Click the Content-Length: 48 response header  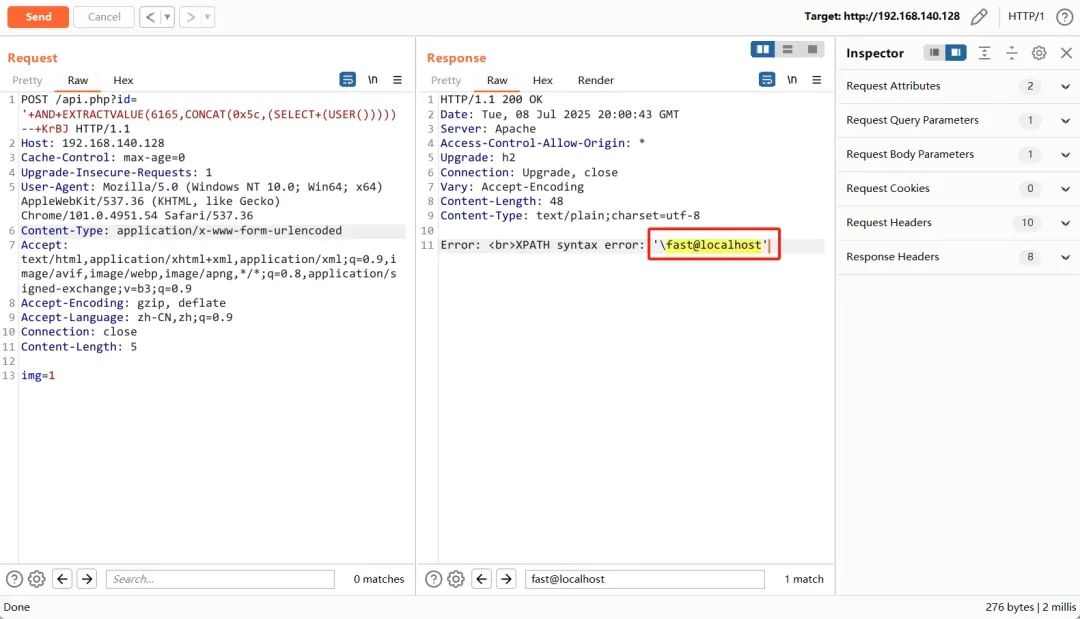pyautogui.click(x=501, y=202)
